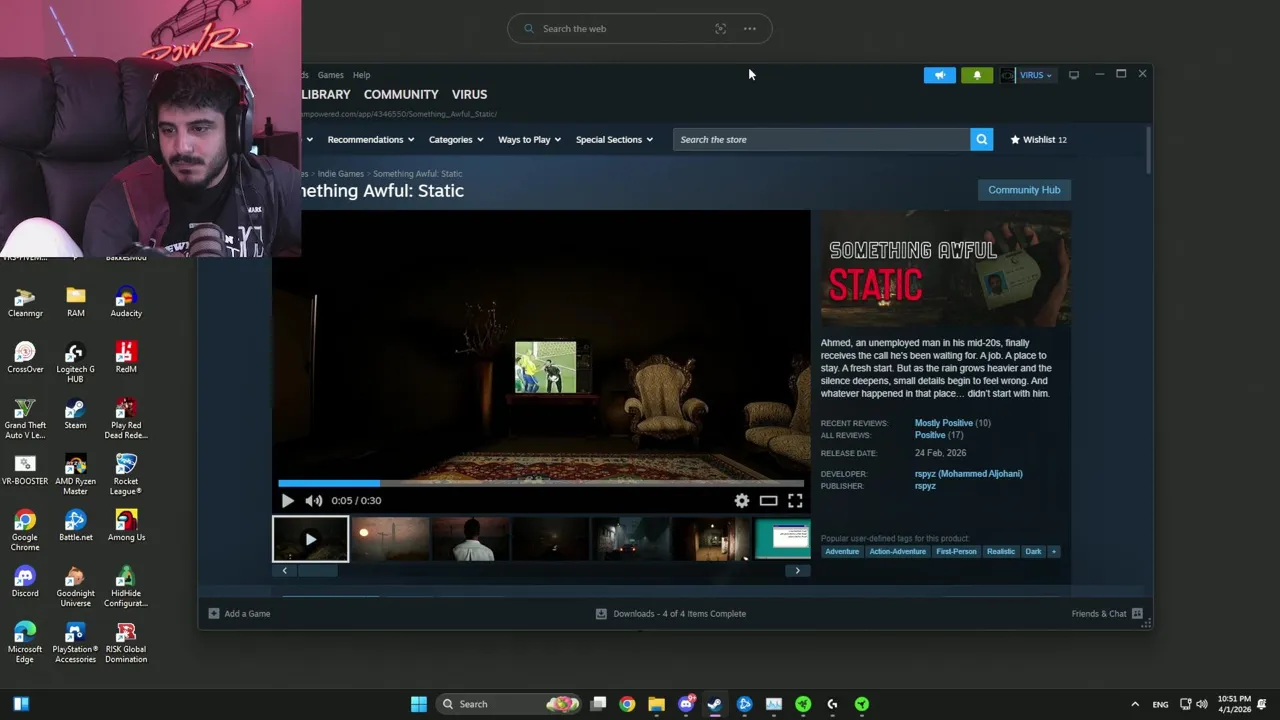Click the store search magnifier button

point(981,140)
